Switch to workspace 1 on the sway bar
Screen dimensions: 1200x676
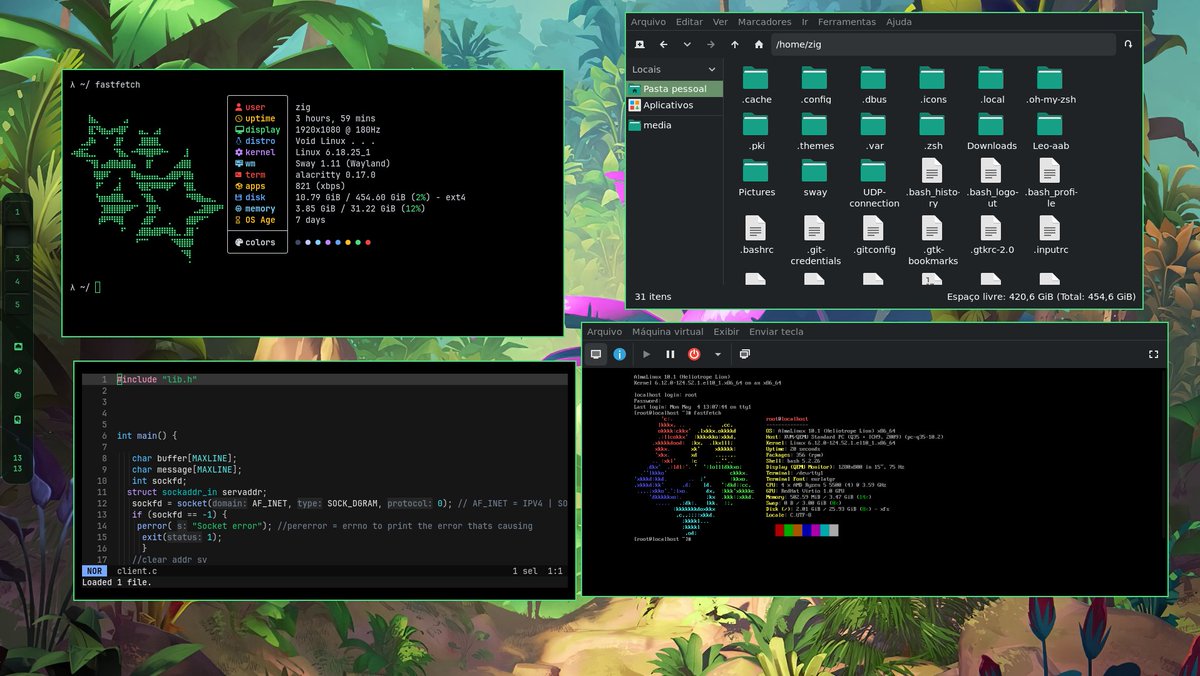[x=17, y=212]
